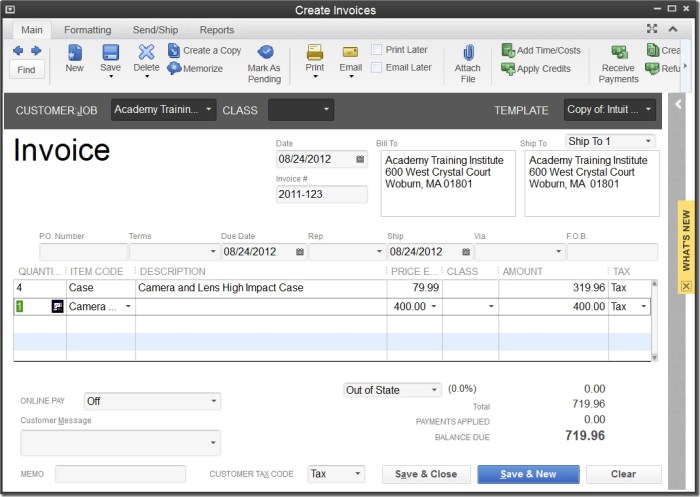Screen dimensions: 700x497
Task: Click in the Bill To address box
Action: 448,184
